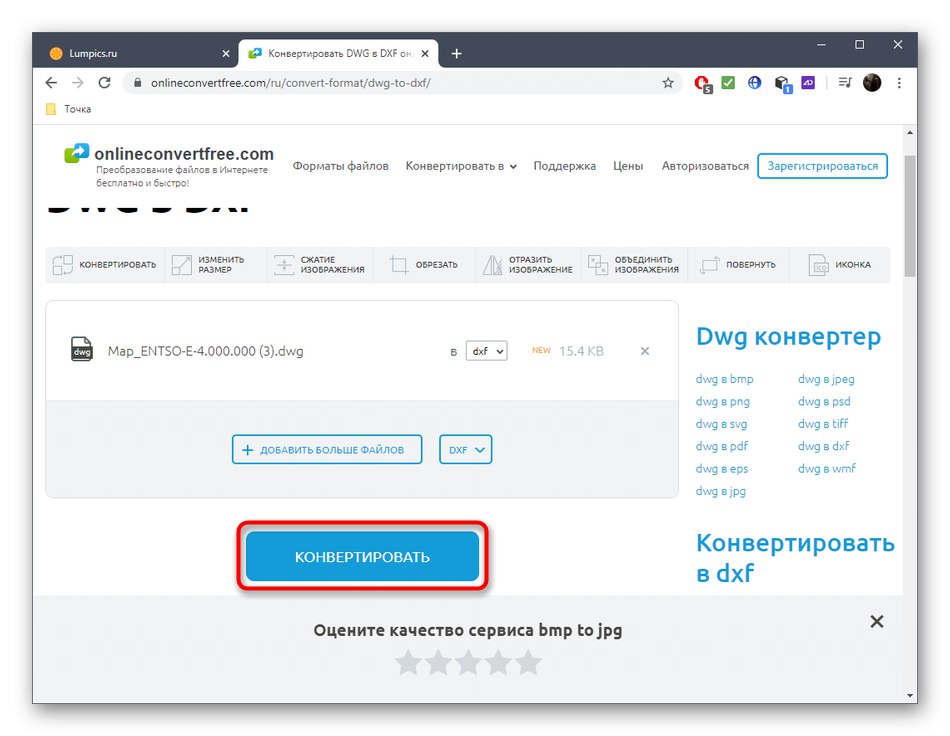Rate the service three stars
This screenshot has width=950, height=736.
click(x=468, y=662)
